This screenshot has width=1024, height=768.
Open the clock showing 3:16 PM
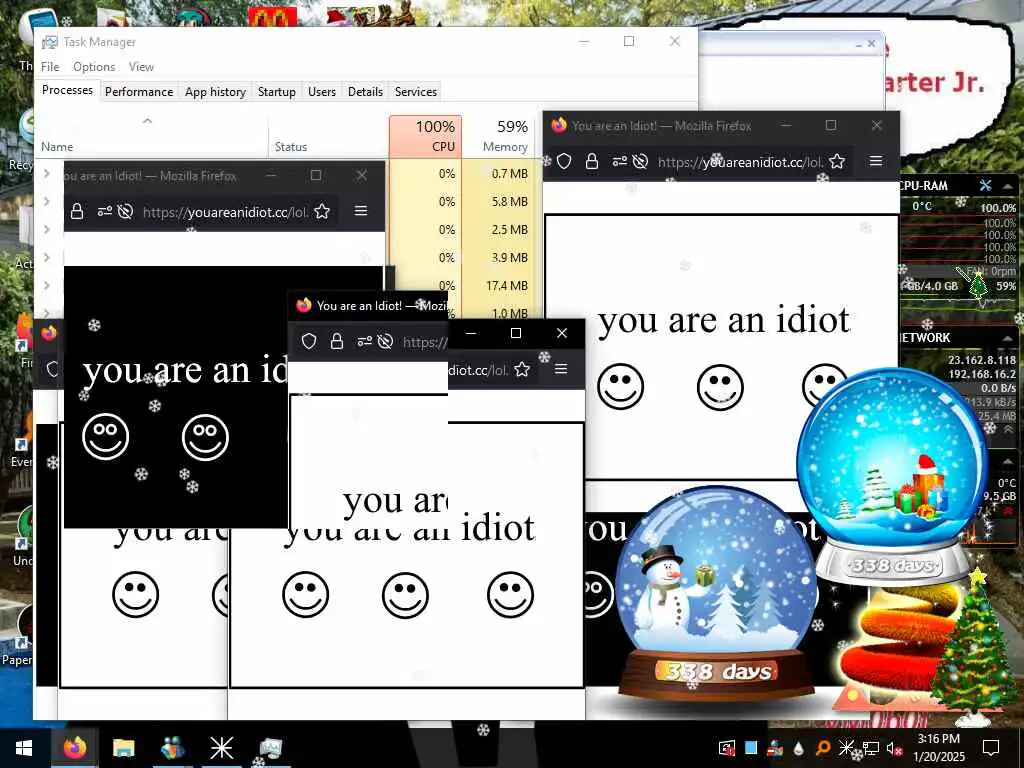[939, 748]
